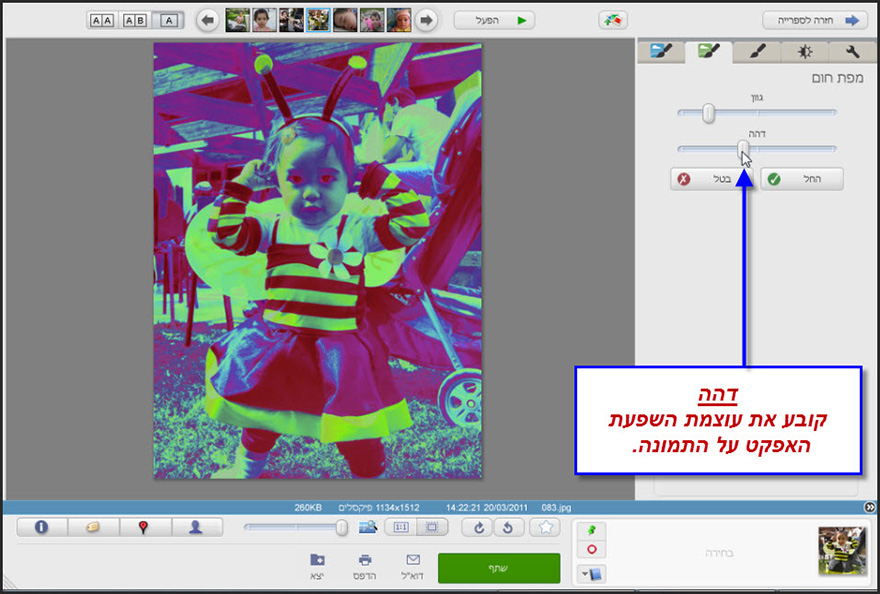Collapse the status bar with the double-arrow chevron
880x594 pixels.
[x=870, y=507]
